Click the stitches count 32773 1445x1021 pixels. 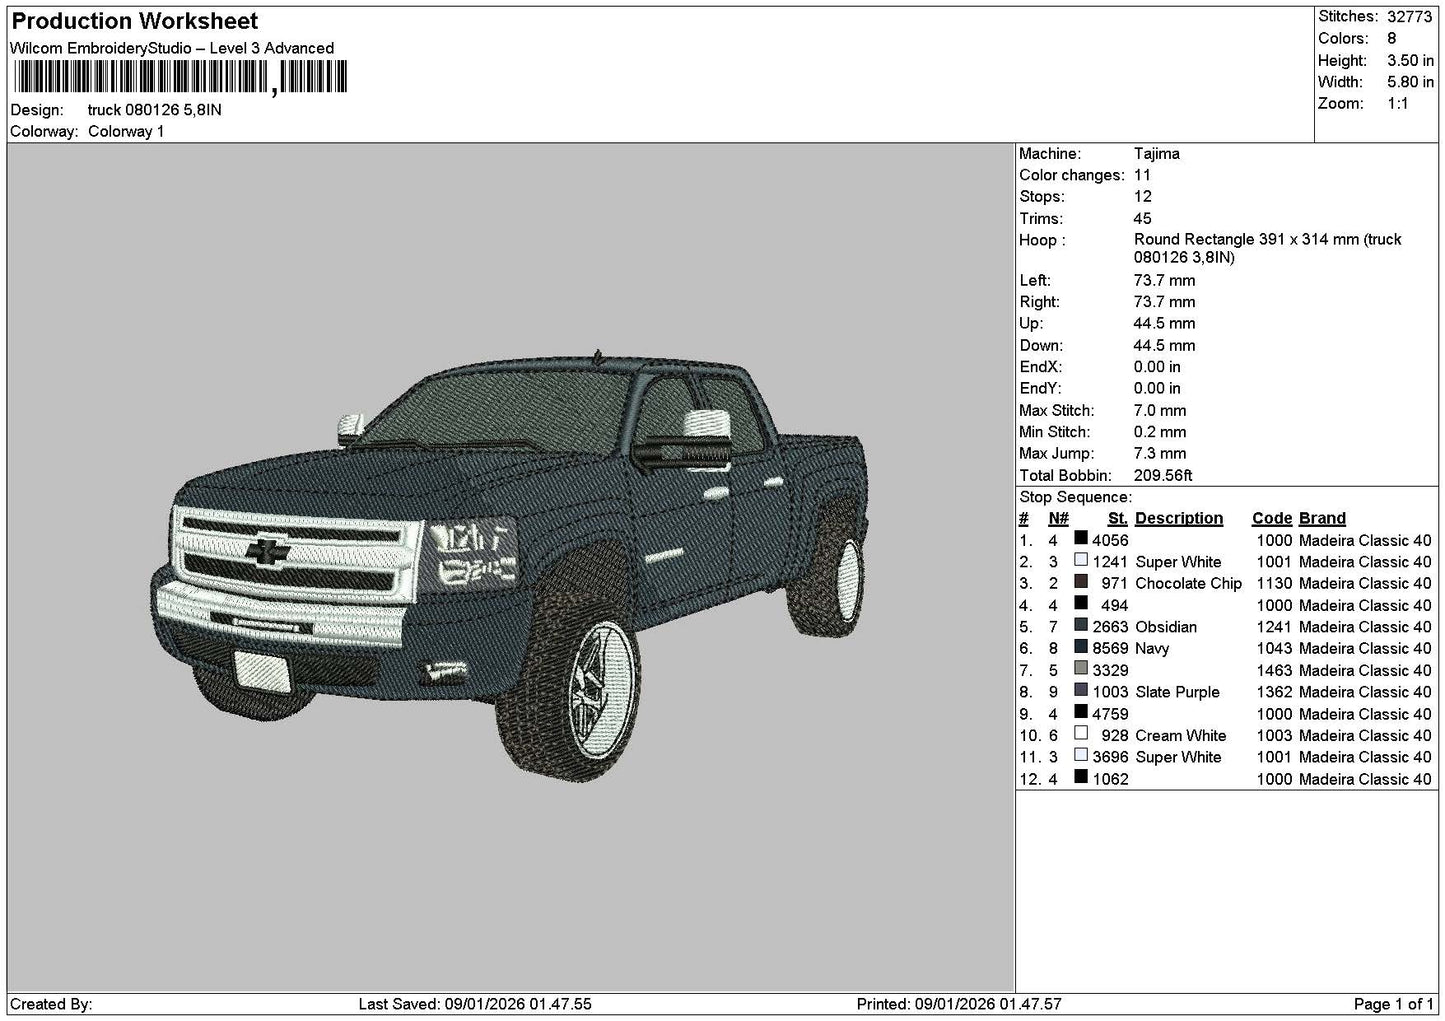(x=1410, y=16)
